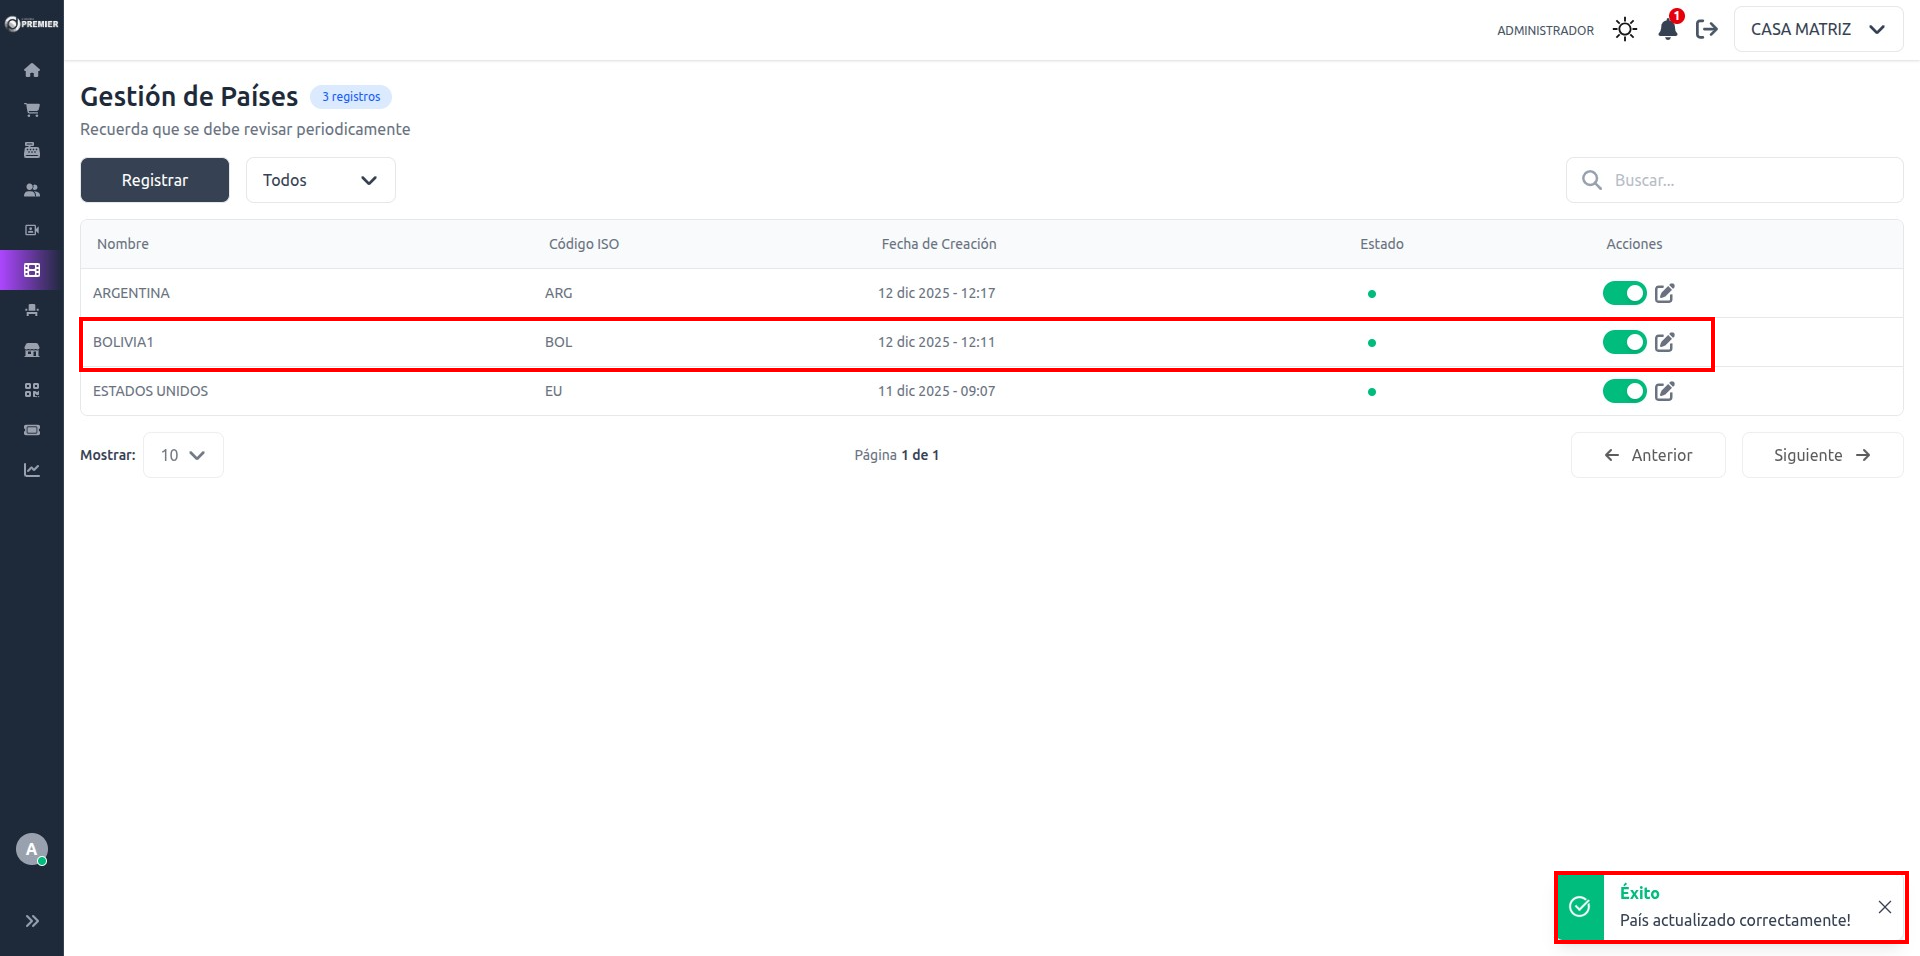Open the users group sidebar icon
Screen dimensions: 1920x956
32,190
